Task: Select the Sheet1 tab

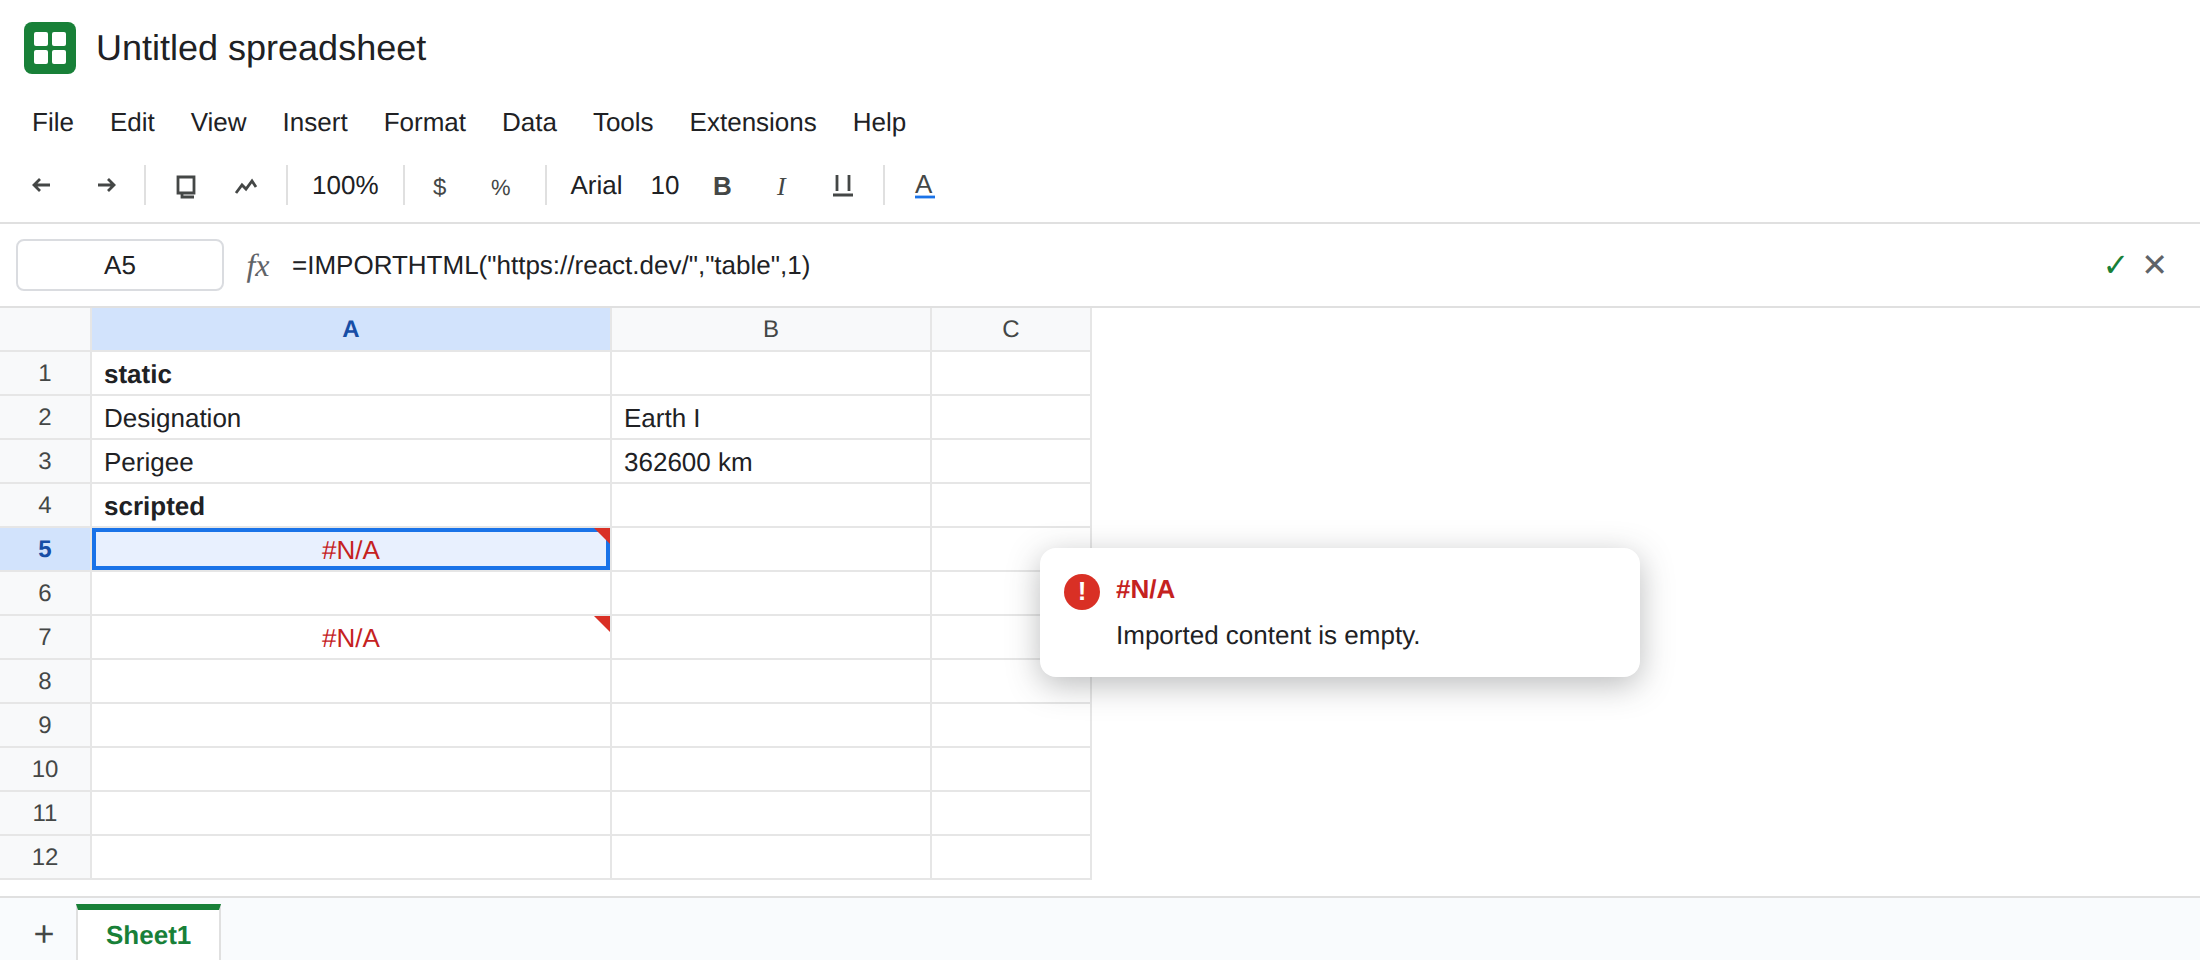Action: [x=148, y=934]
